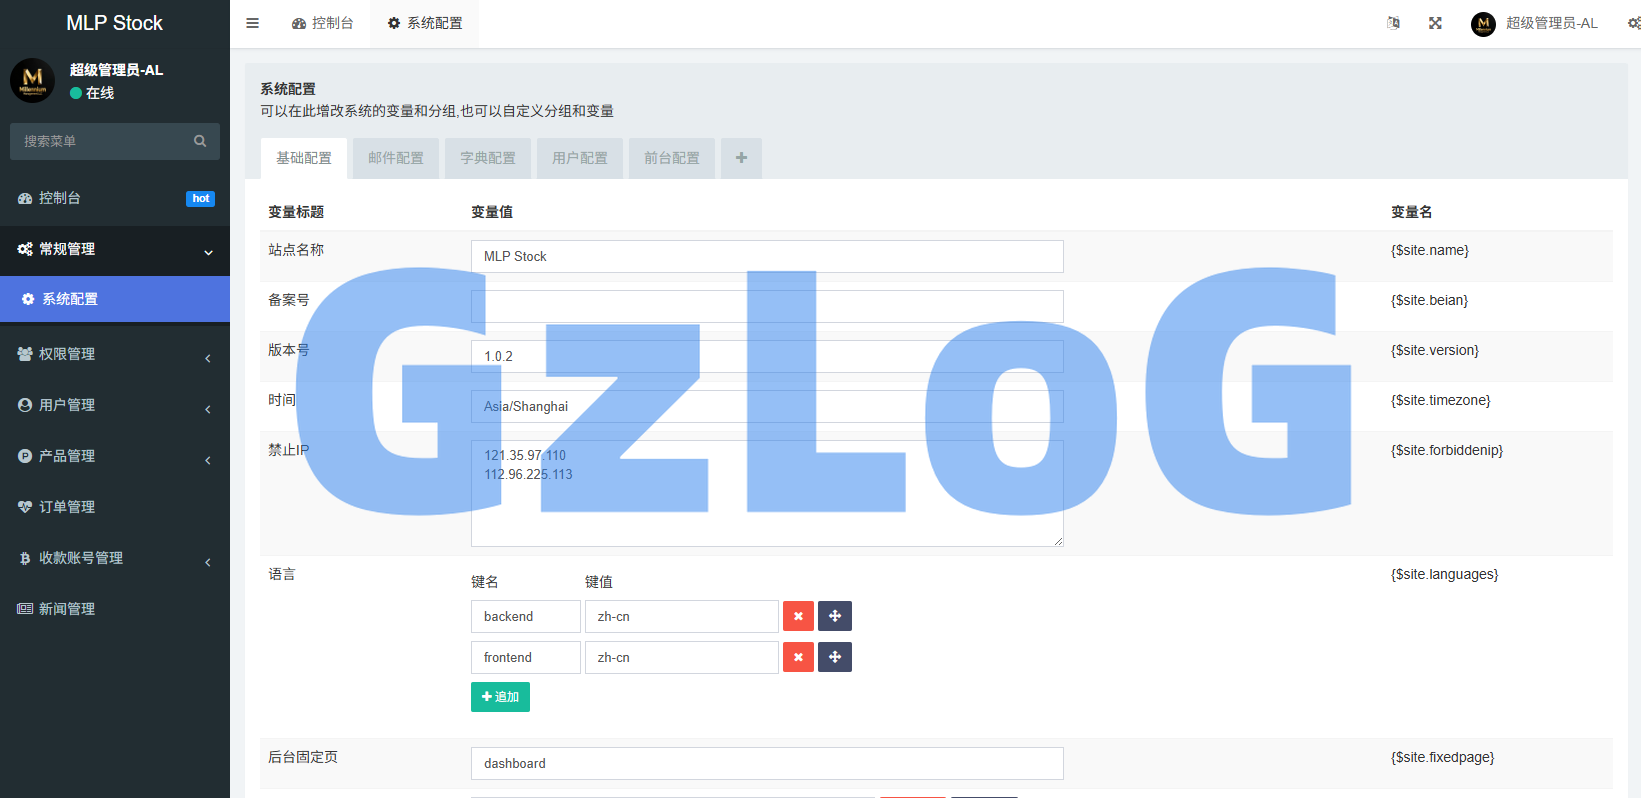This screenshot has height=798, width=1641.
Task: Click the plus tab to add group
Action: point(741,158)
